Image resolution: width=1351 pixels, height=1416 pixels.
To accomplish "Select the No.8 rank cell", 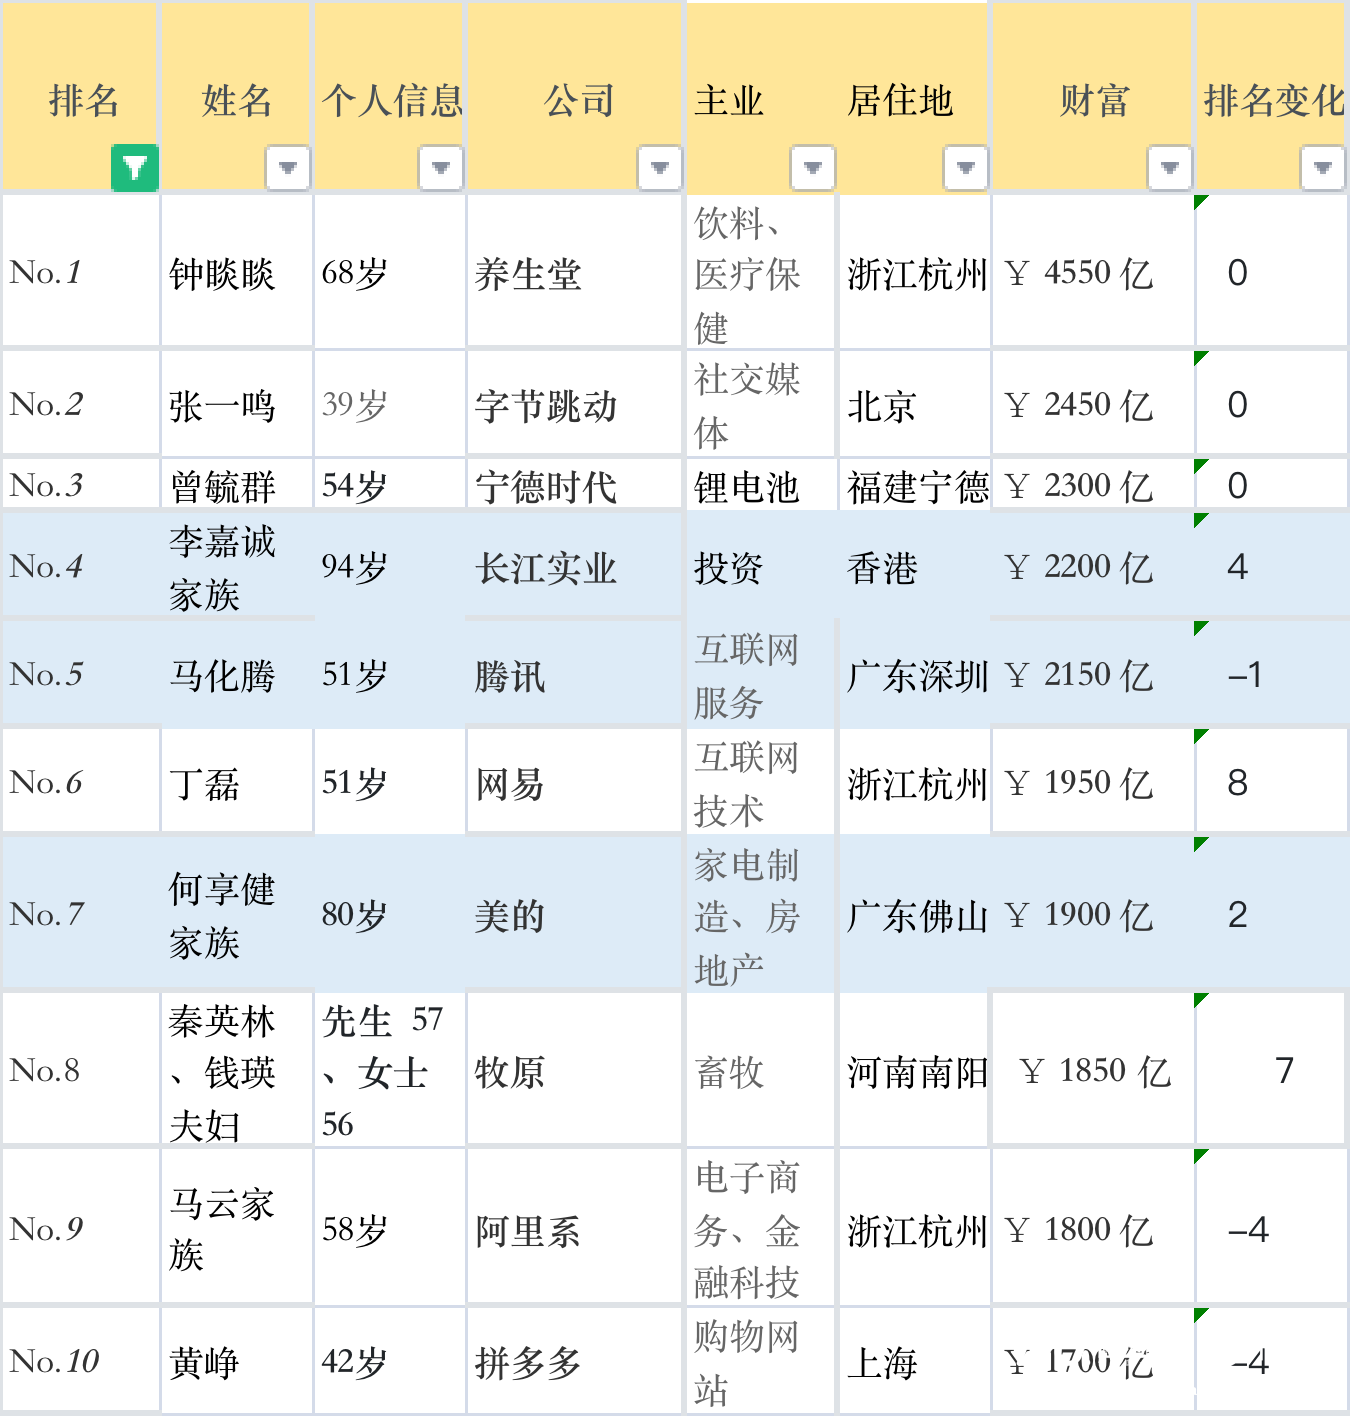I will pyautogui.click(x=80, y=1070).
